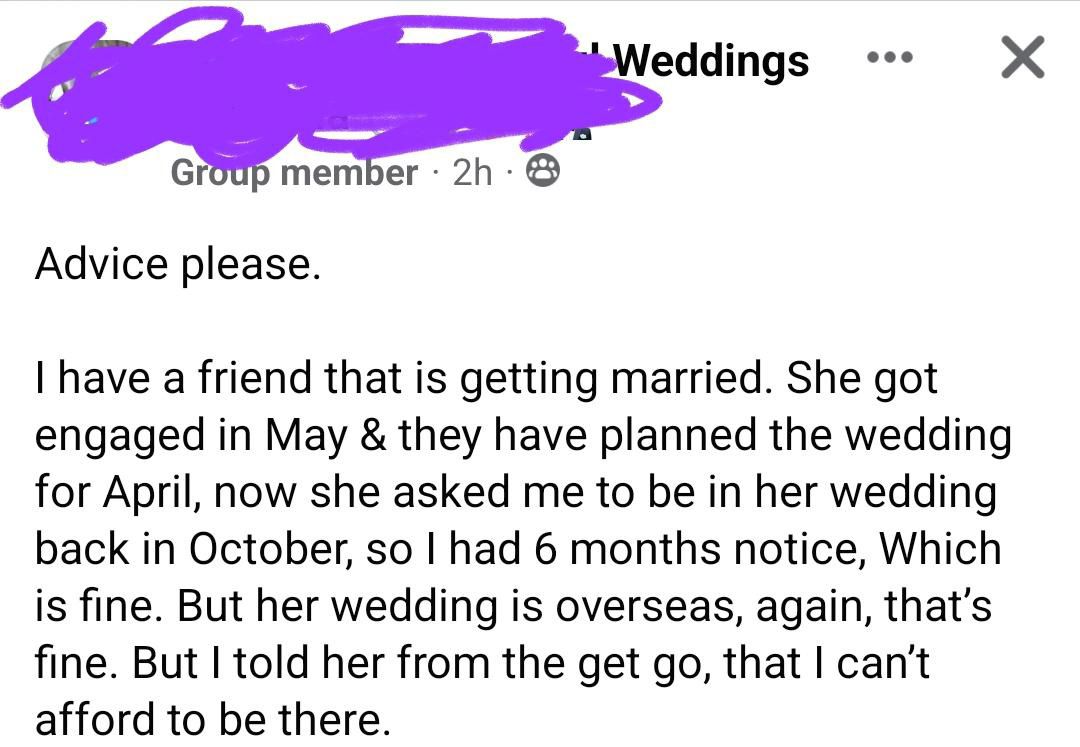The height and width of the screenshot is (747, 1080).
Task: Click the 'Advice please.' opening line
Action: [x=178, y=264]
